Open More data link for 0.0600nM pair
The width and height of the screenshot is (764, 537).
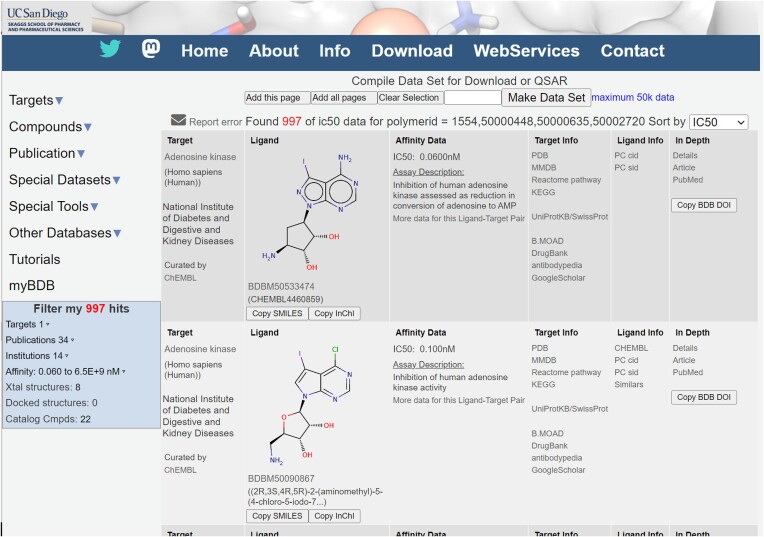tap(458, 218)
